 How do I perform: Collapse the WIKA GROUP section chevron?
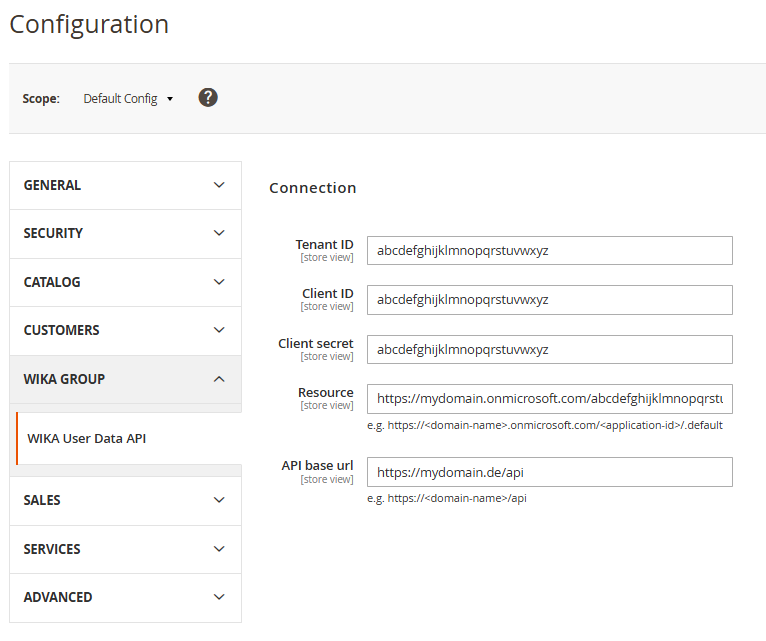(x=220, y=379)
